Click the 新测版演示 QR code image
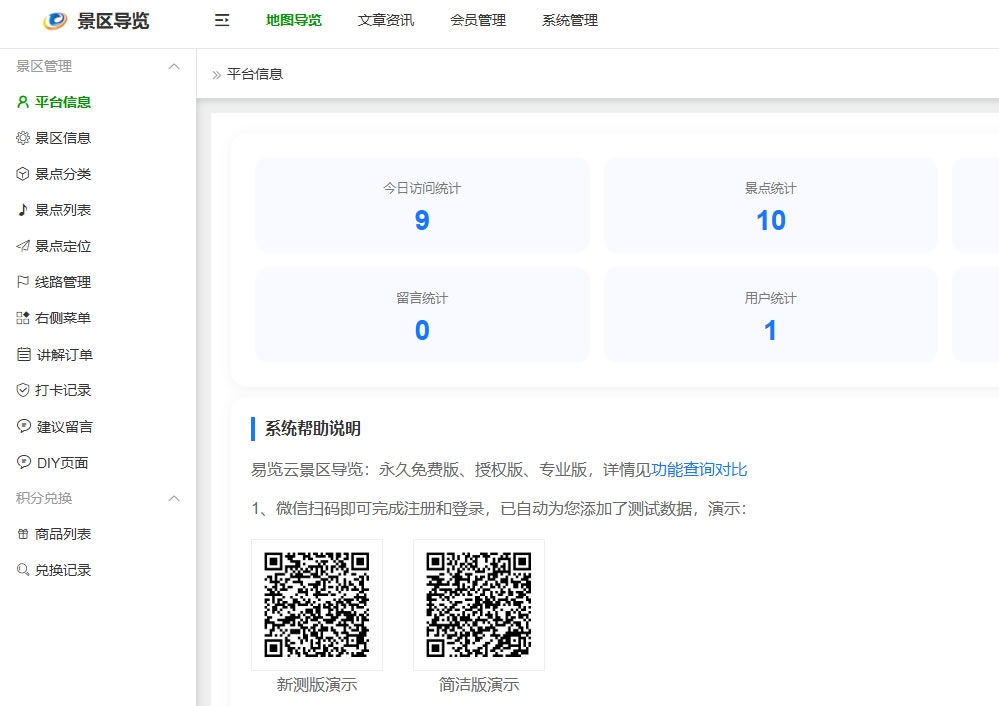 [317, 605]
